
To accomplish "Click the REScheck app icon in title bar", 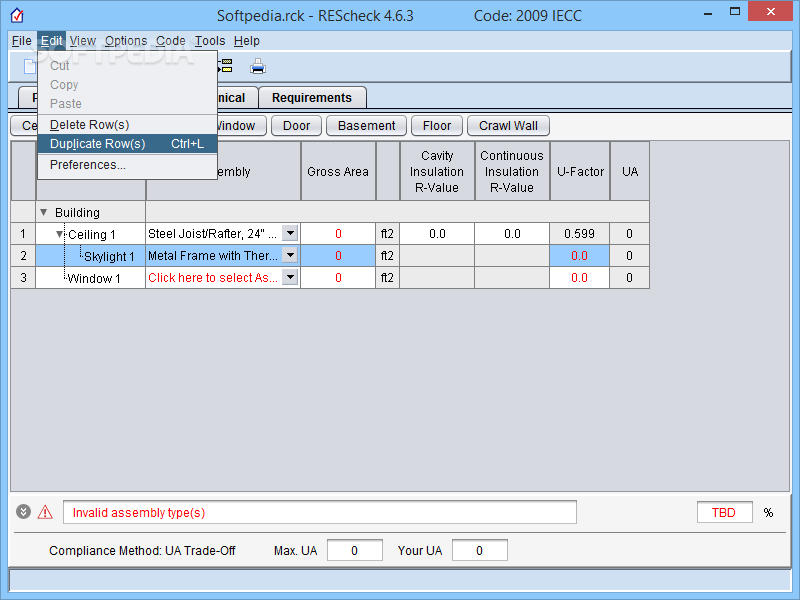I will pyautogui.click(x=17, y=15).
